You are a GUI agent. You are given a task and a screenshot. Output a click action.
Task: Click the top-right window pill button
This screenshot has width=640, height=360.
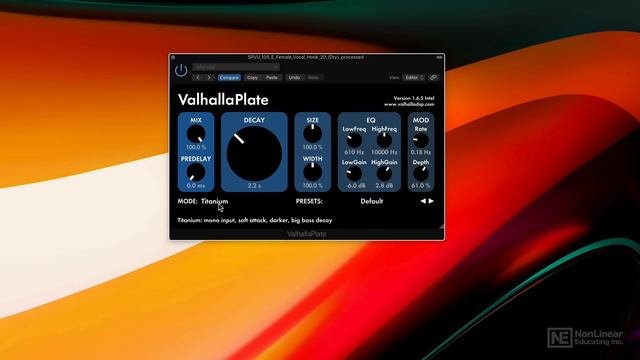point(439,57)
